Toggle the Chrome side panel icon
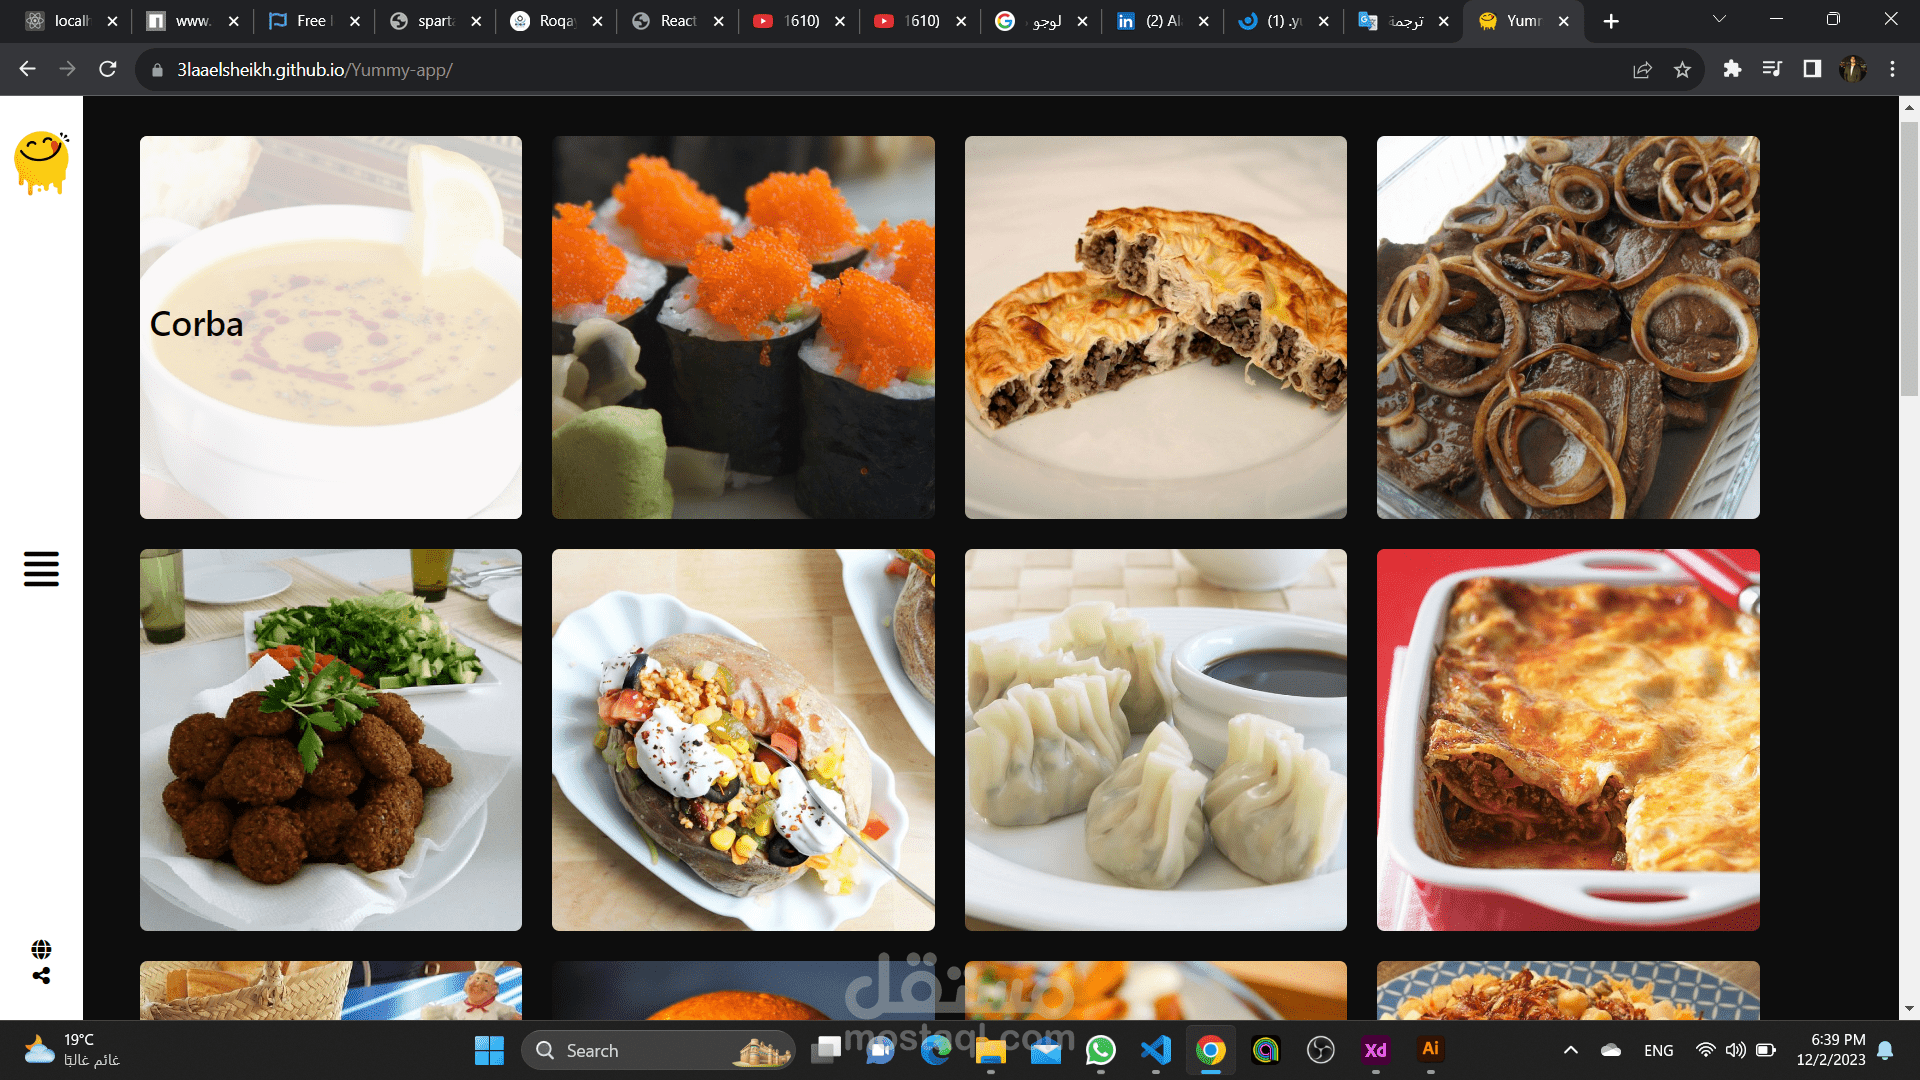 click(x=1812, y=69)
